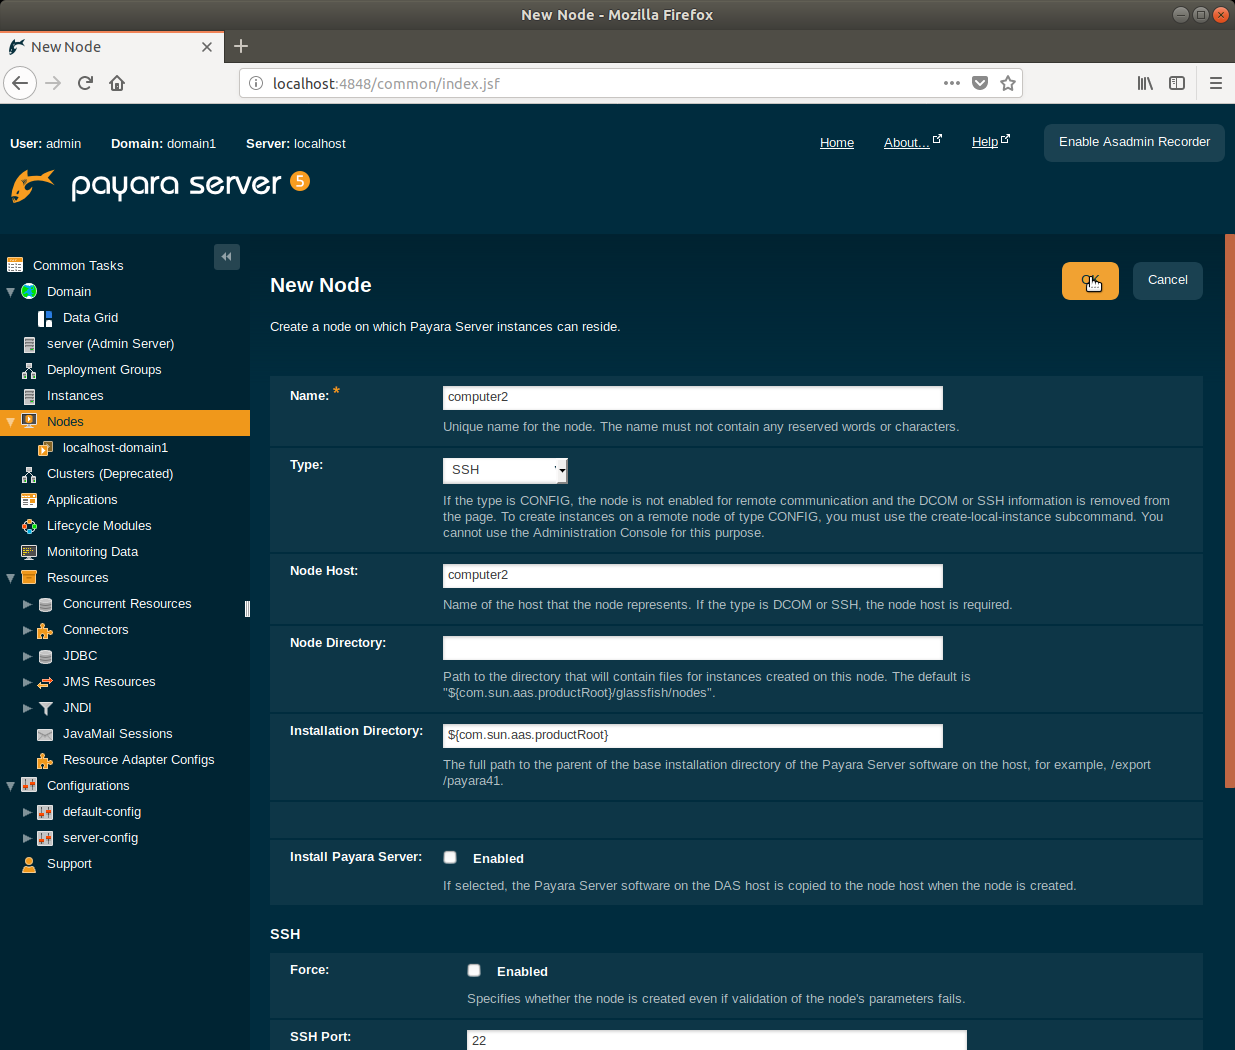Click the node Name input field
This screenshot has height=1050, width=1235.
[x=693, y=398]
